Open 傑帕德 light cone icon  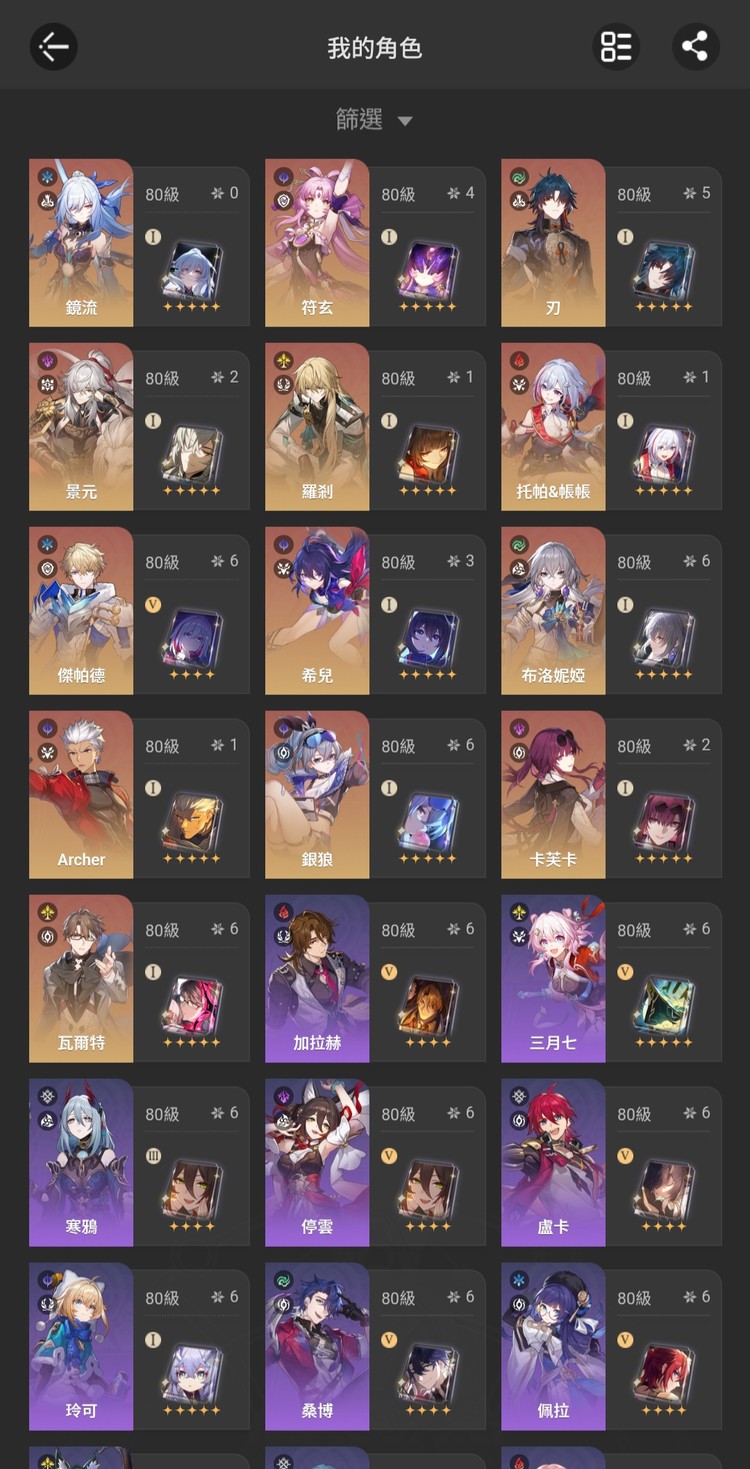pyautogui.click(x=192, y=637)
